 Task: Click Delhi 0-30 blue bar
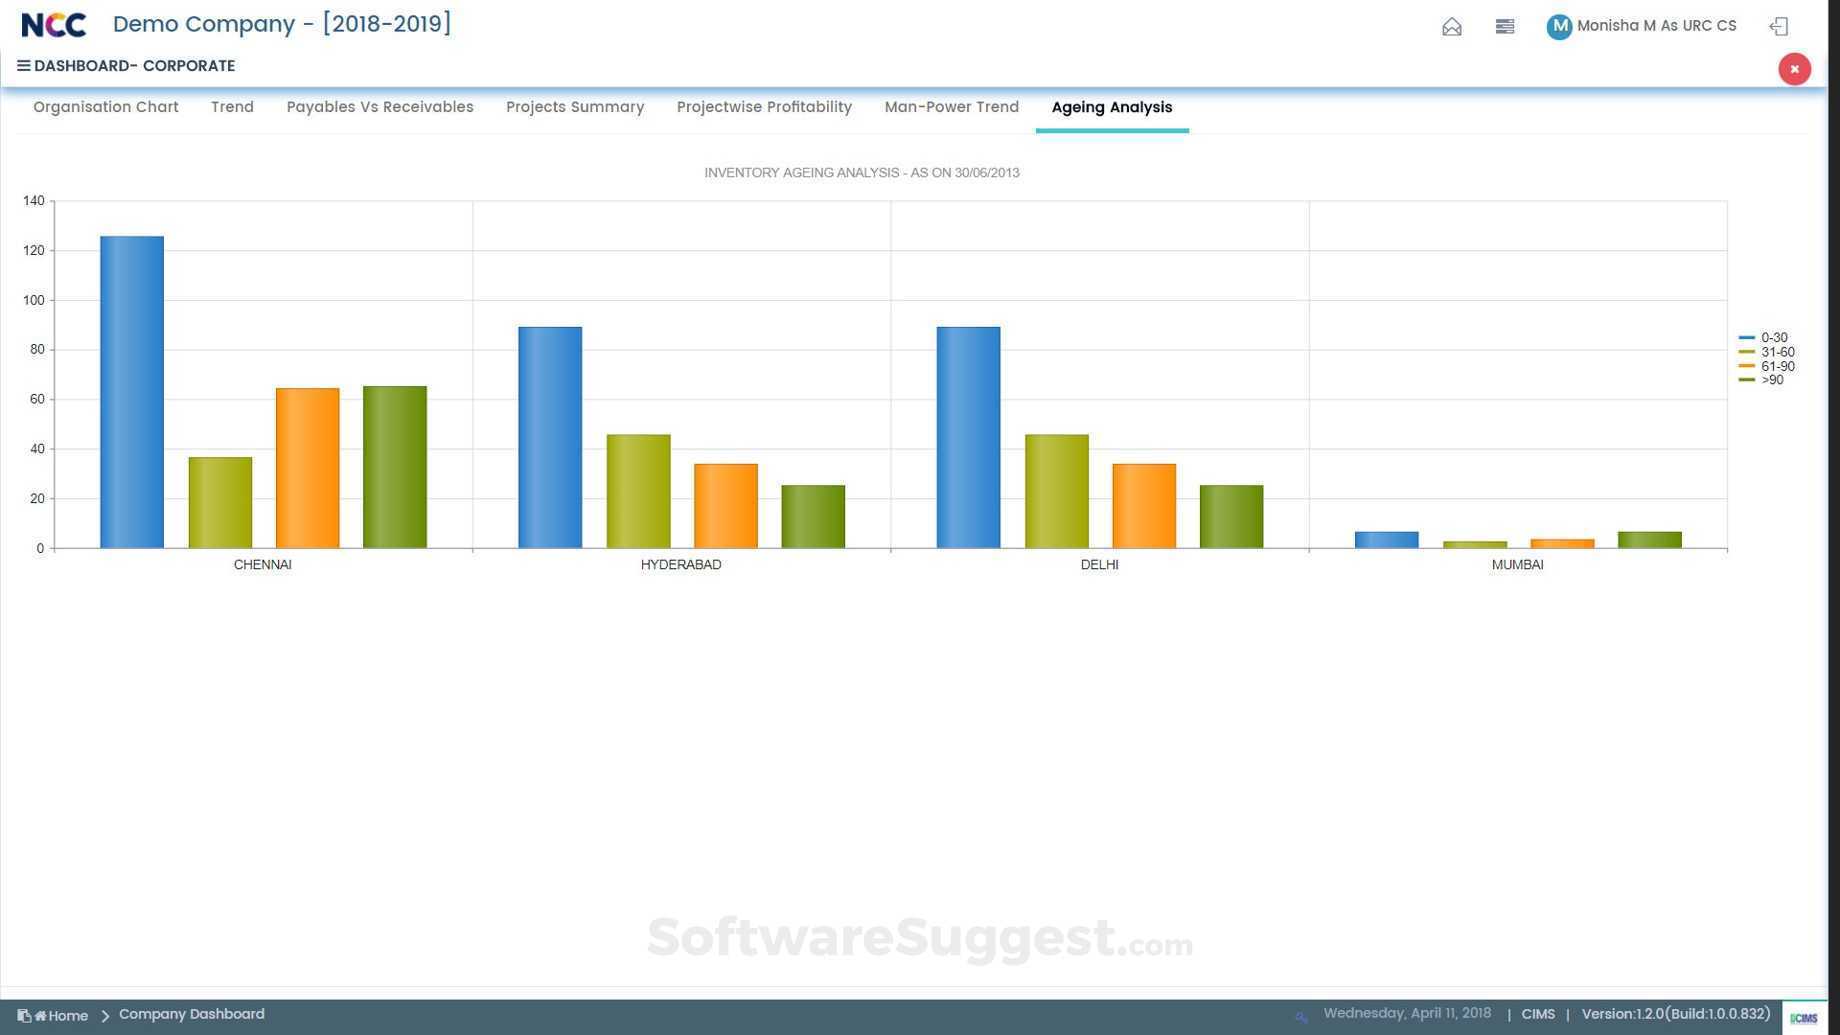tap(968, 437)
